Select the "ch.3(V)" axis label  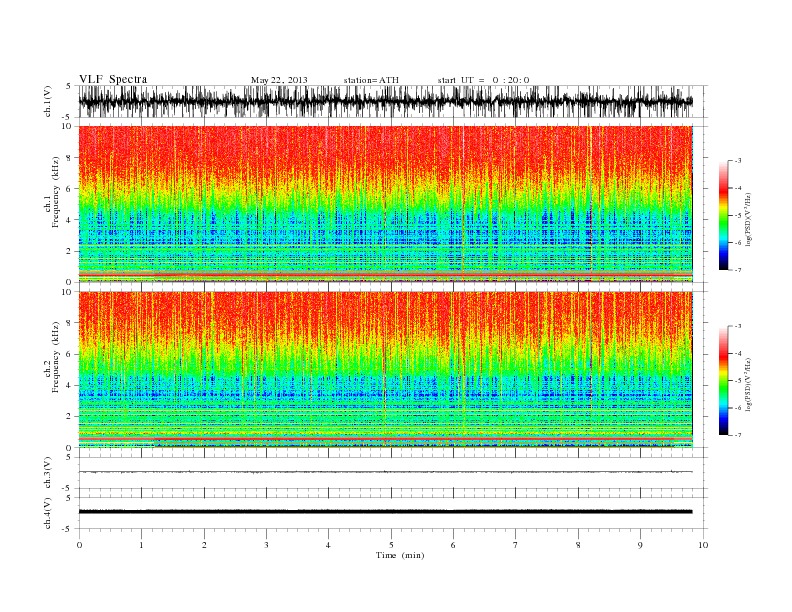(48, 472)
